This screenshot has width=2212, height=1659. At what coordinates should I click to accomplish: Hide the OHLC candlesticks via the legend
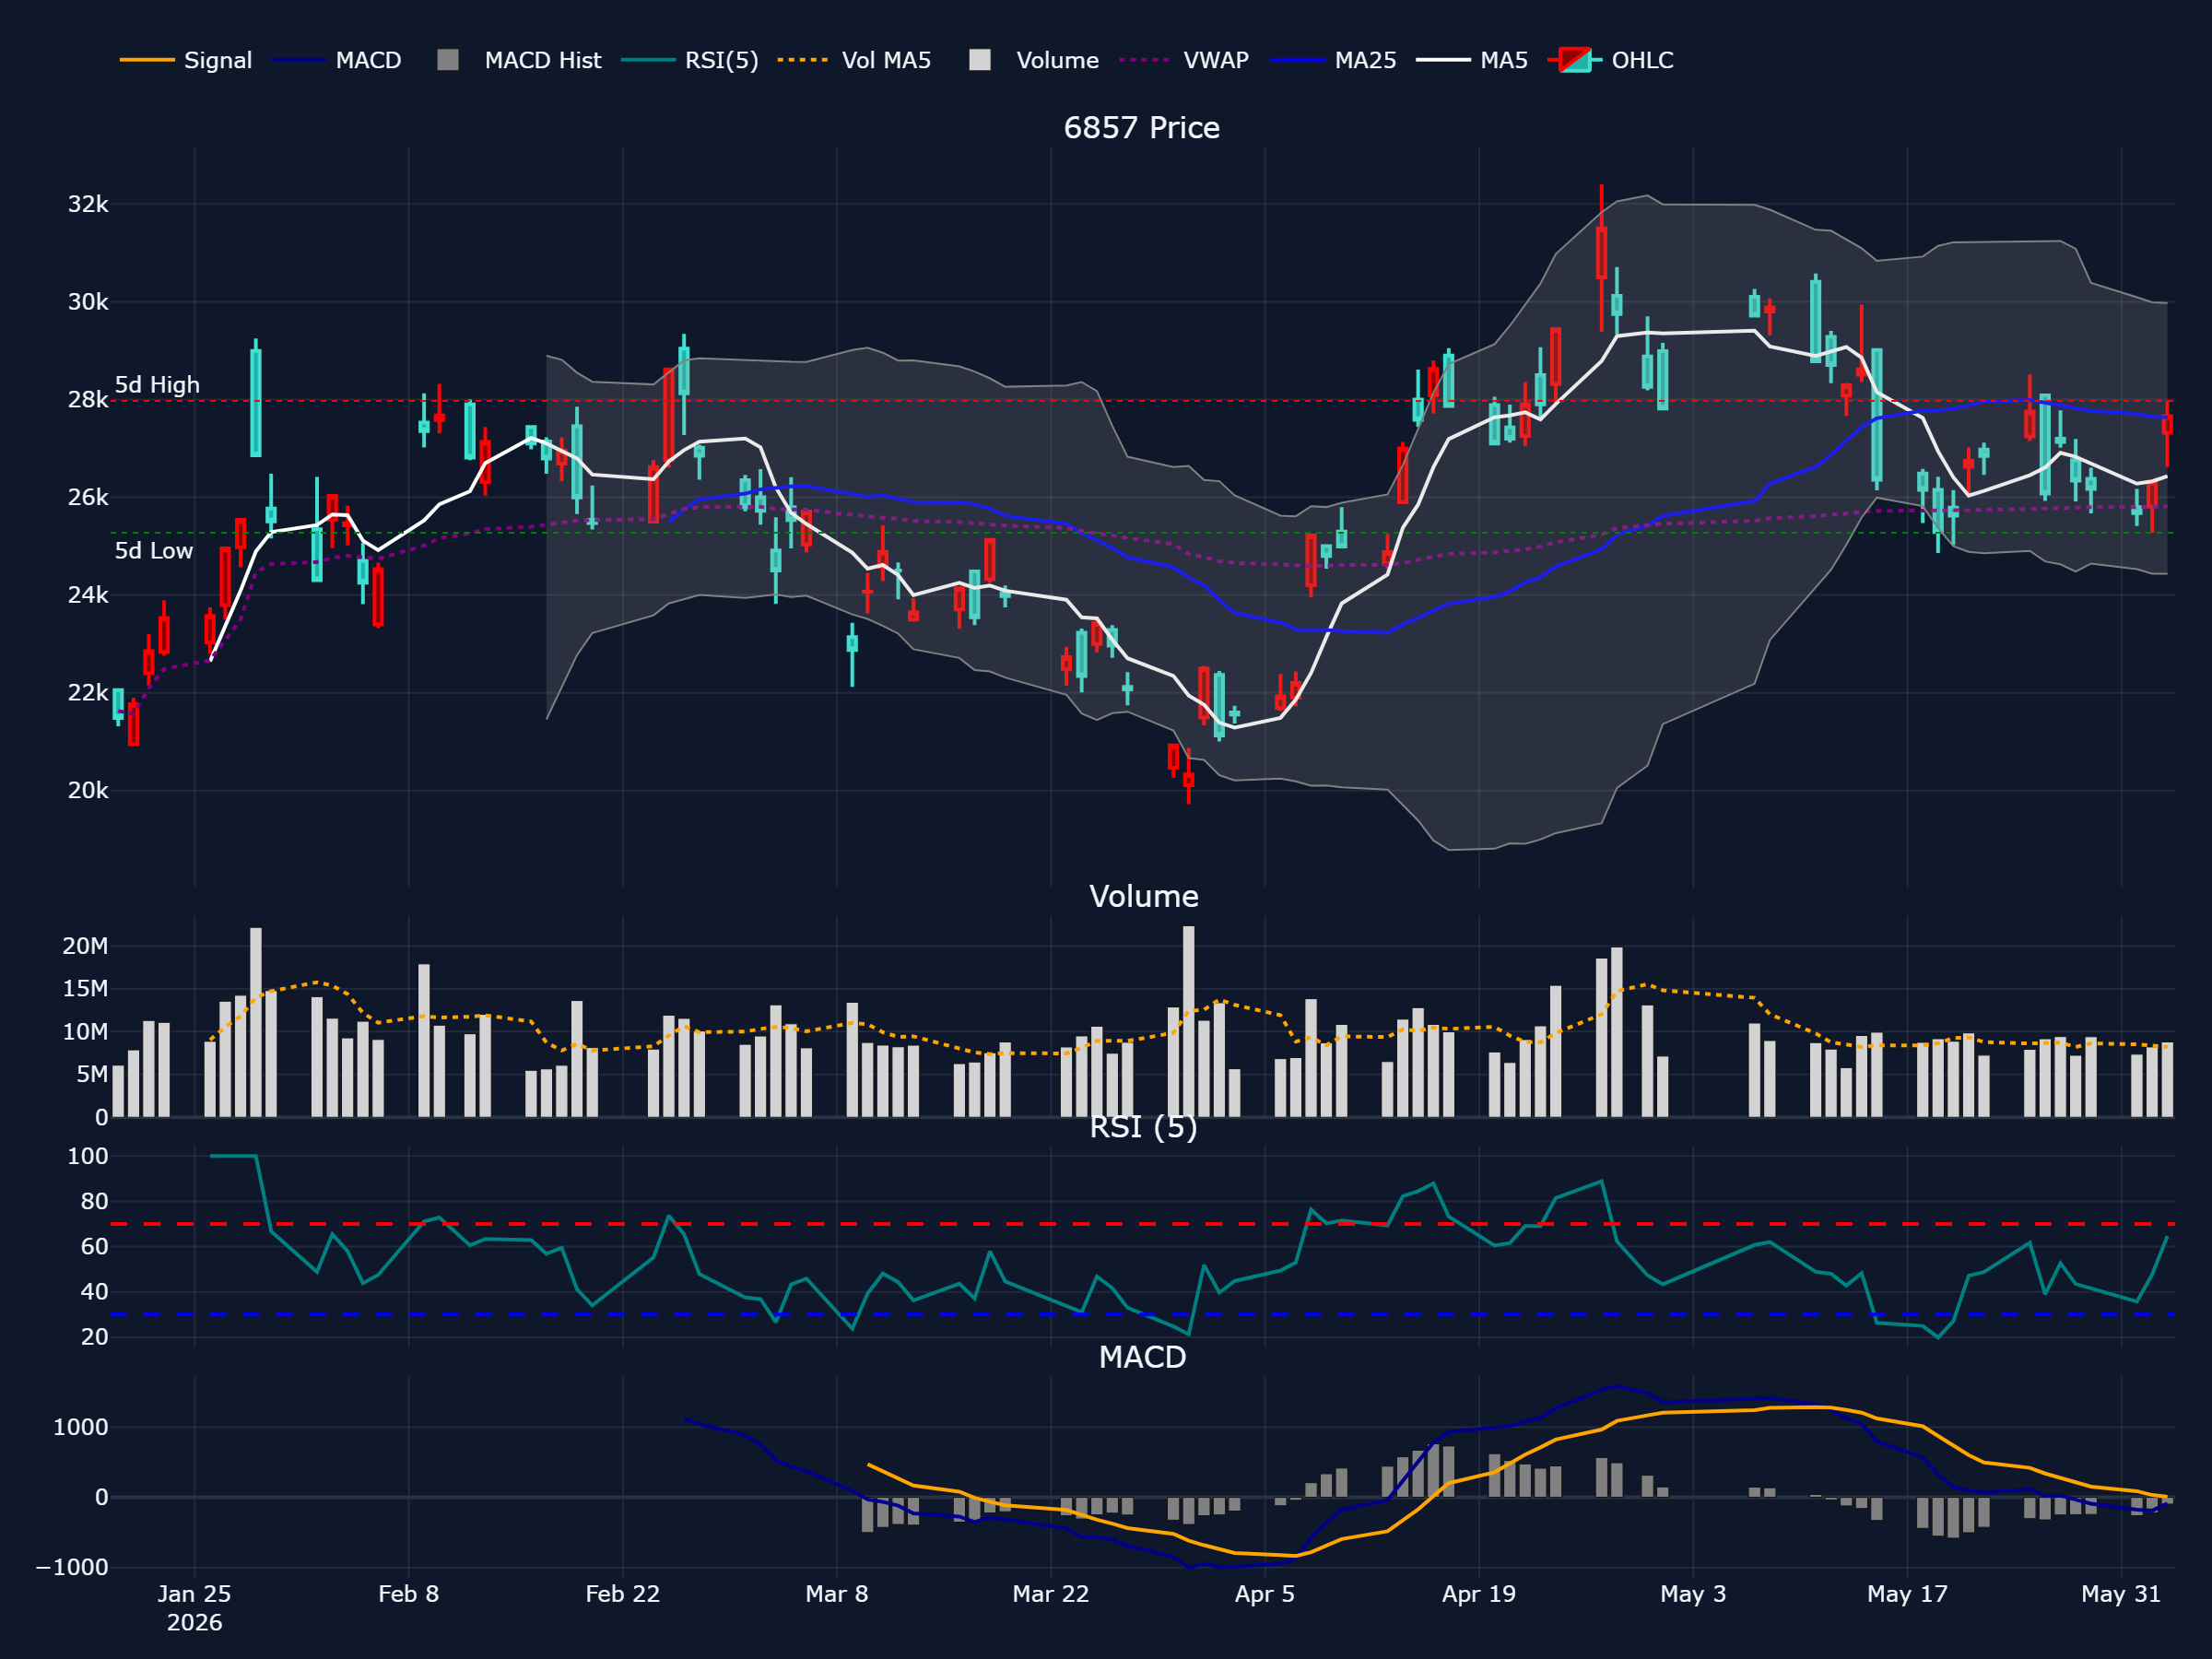[x=1610, y=60]
